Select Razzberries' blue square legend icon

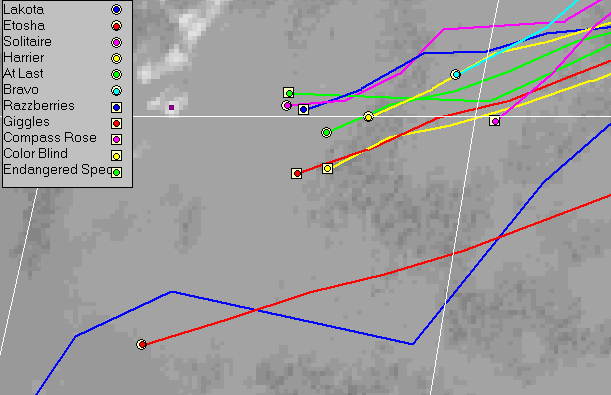[x=116, y=107]
